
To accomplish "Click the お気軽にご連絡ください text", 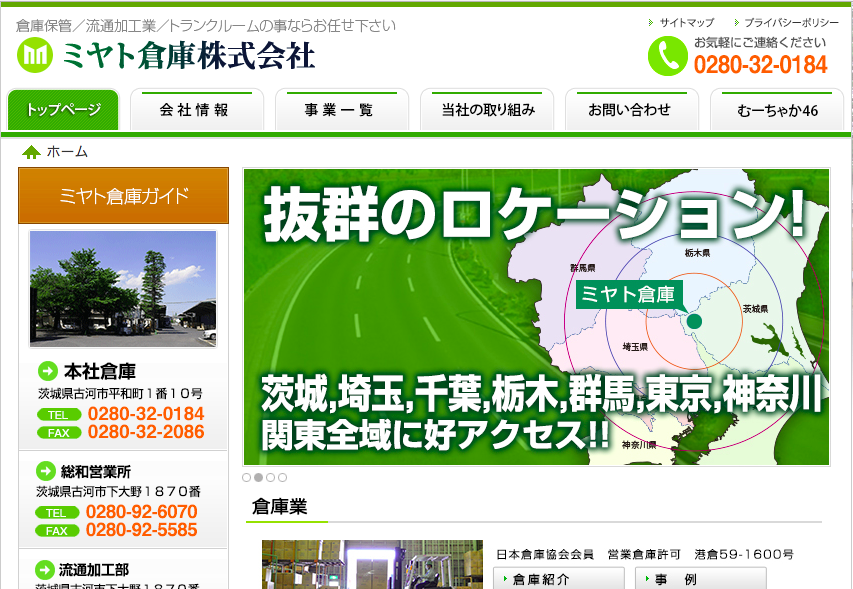I will [760, 42].
